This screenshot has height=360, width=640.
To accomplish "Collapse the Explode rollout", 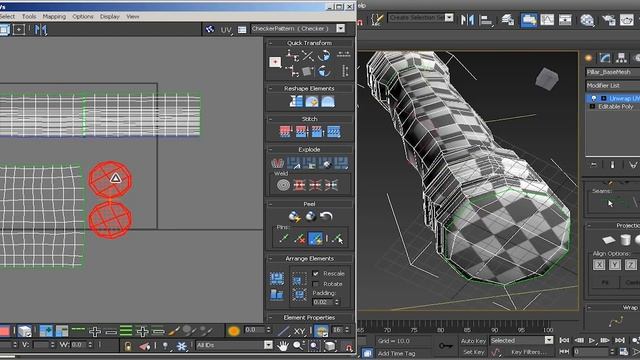I will [x=270, y=149].
